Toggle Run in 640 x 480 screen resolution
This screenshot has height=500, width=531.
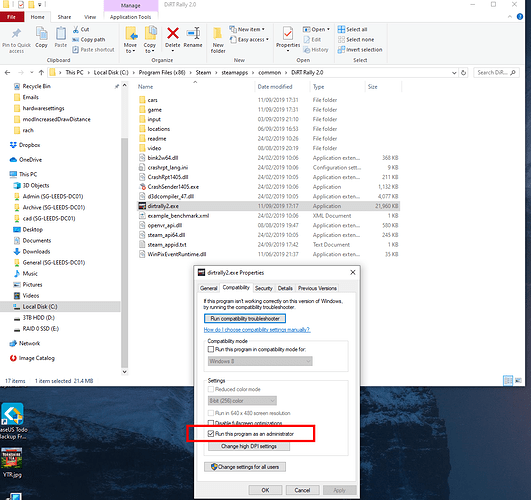(x=211, y=413)
